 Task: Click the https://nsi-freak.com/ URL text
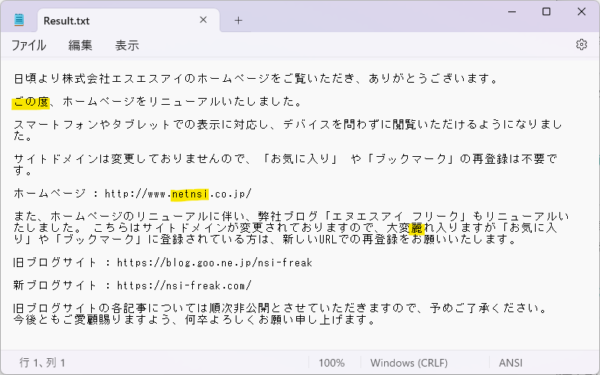(184, 285)
